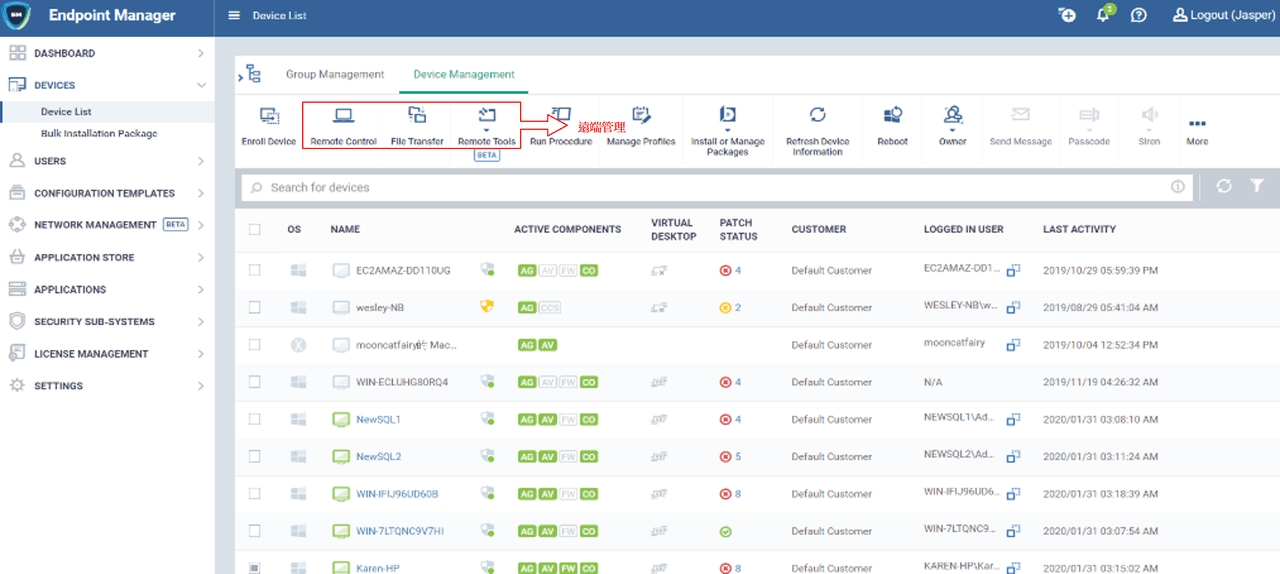Click the Send Message icon
This screenshot has height=574, width=1280.
[1020, 116]
